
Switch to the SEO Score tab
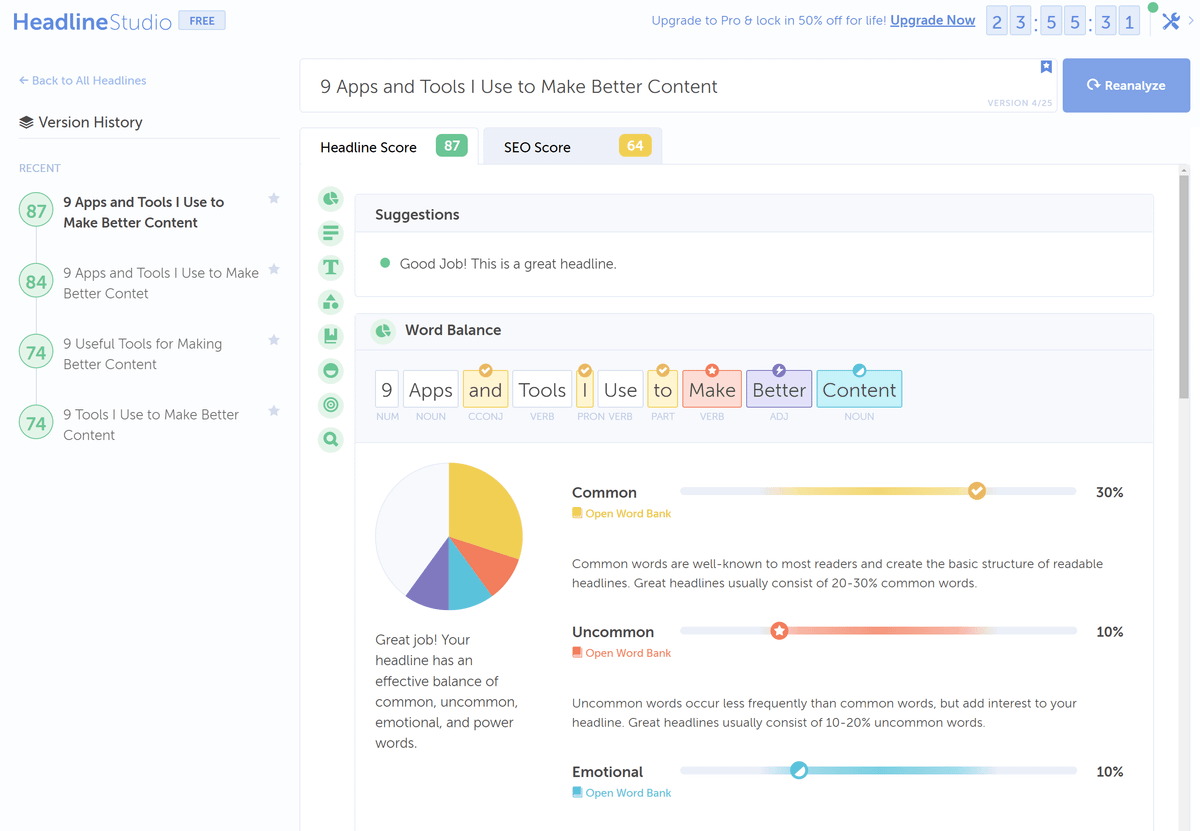pos(572,147)
